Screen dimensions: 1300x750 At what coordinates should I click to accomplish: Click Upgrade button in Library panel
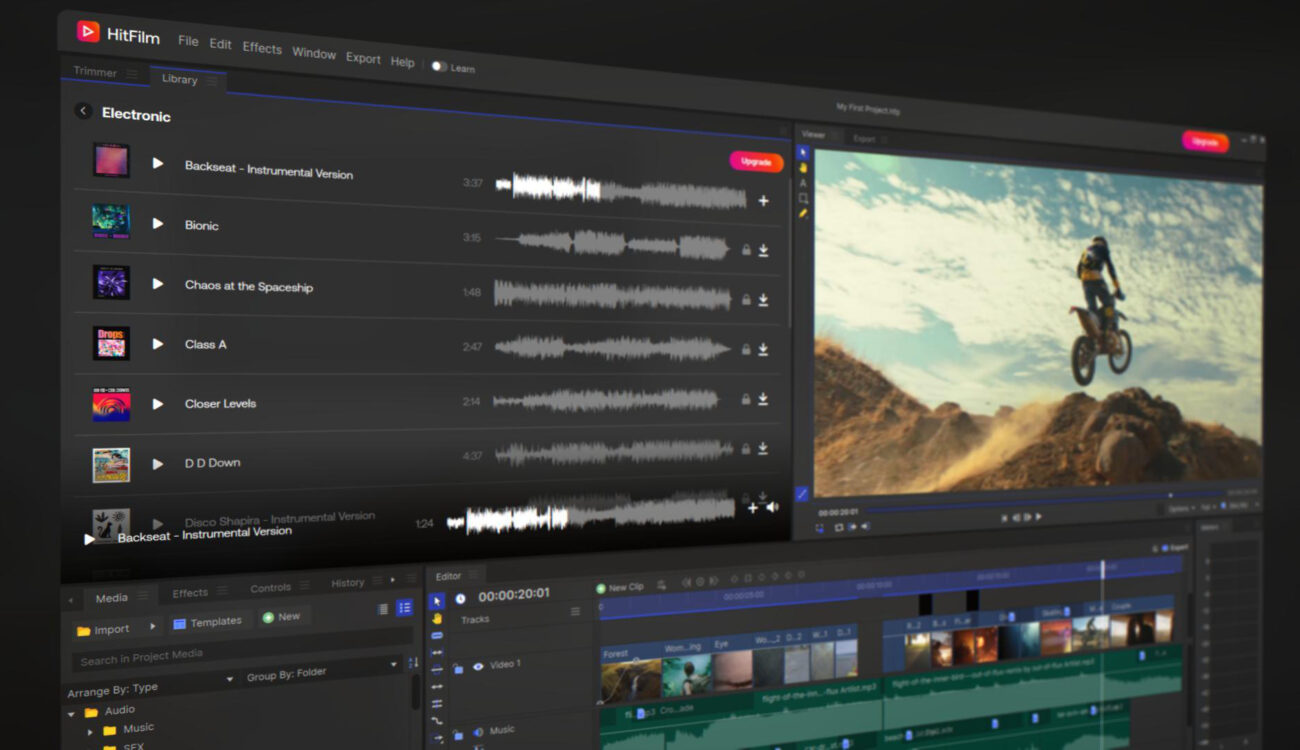point(756,161)
